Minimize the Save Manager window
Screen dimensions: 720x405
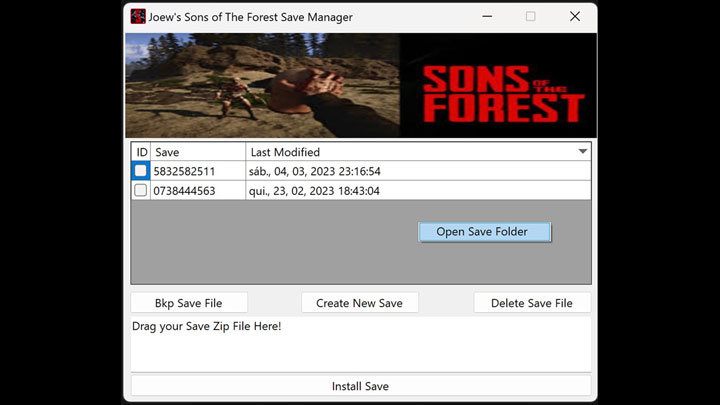pos(487,17)
